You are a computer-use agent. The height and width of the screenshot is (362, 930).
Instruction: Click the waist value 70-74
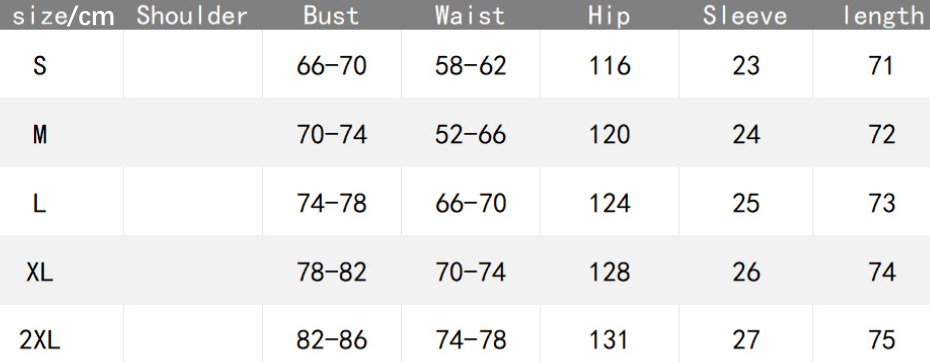[470, 272]
